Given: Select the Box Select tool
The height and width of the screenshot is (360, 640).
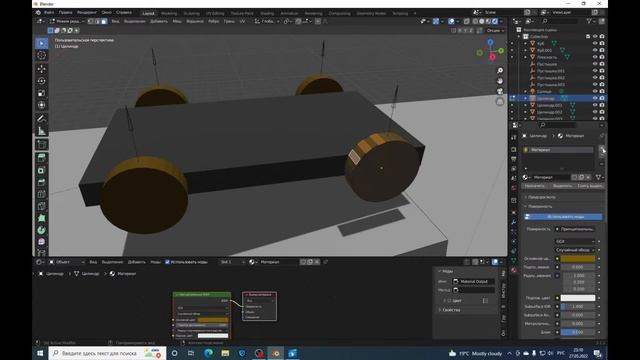Looking at the screenshot, I should click(42, 43).
